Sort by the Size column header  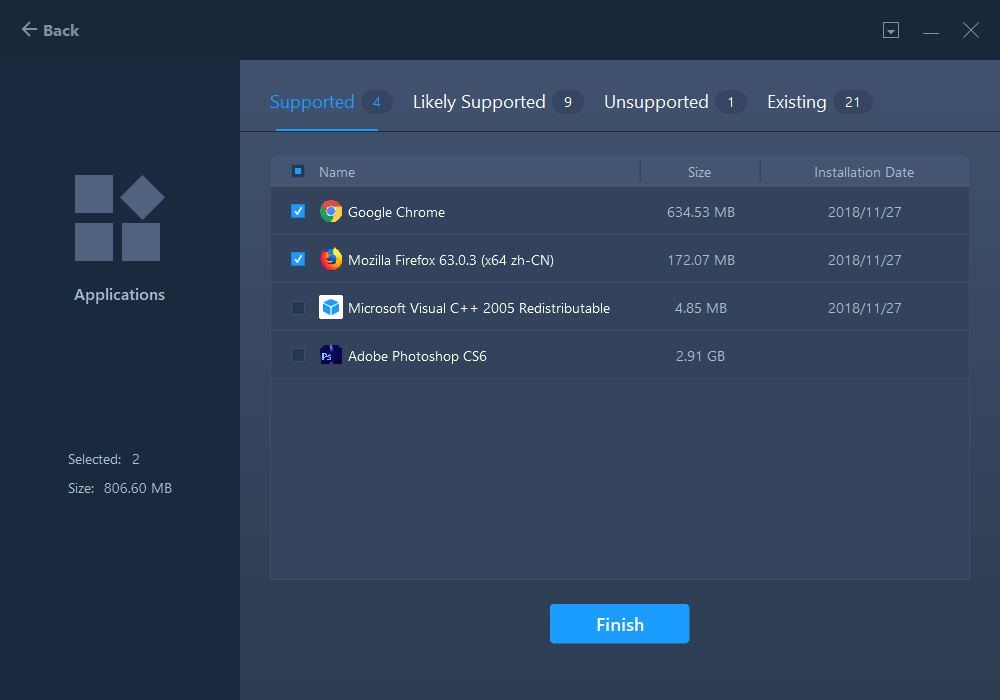point(699,172)
